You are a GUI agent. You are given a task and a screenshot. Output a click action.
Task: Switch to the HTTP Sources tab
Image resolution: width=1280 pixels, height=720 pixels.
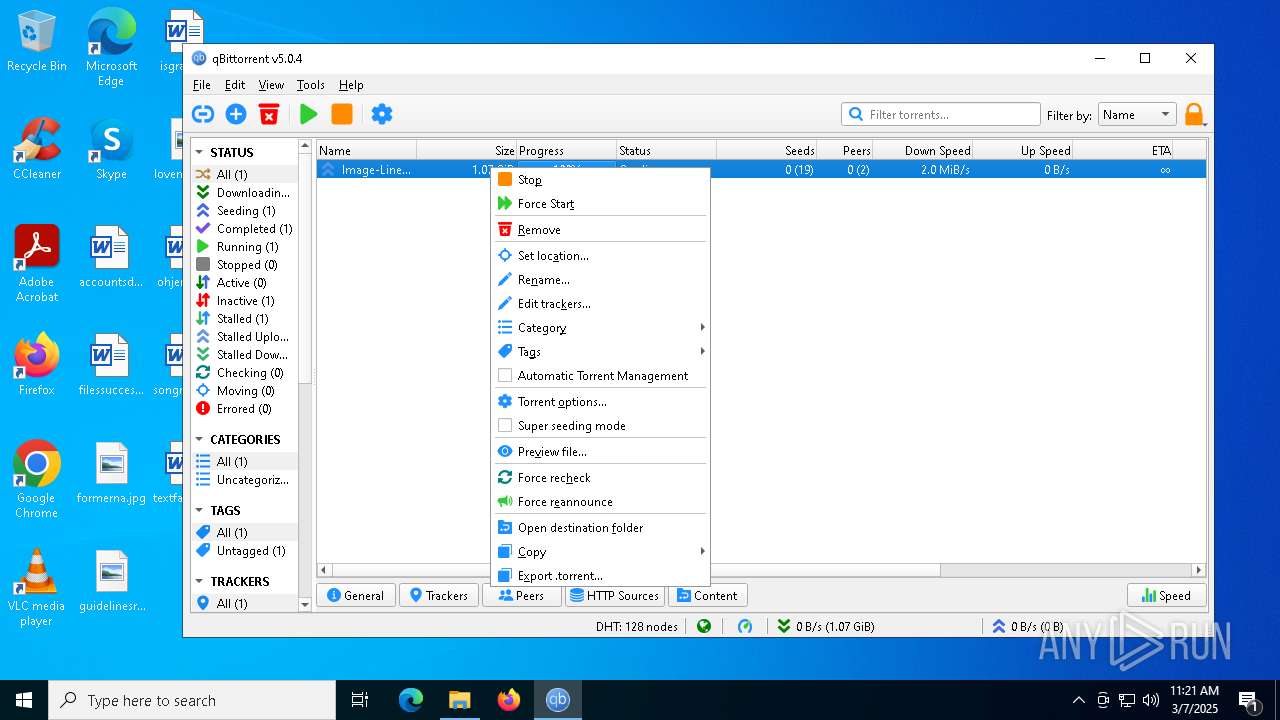point(614,595)
